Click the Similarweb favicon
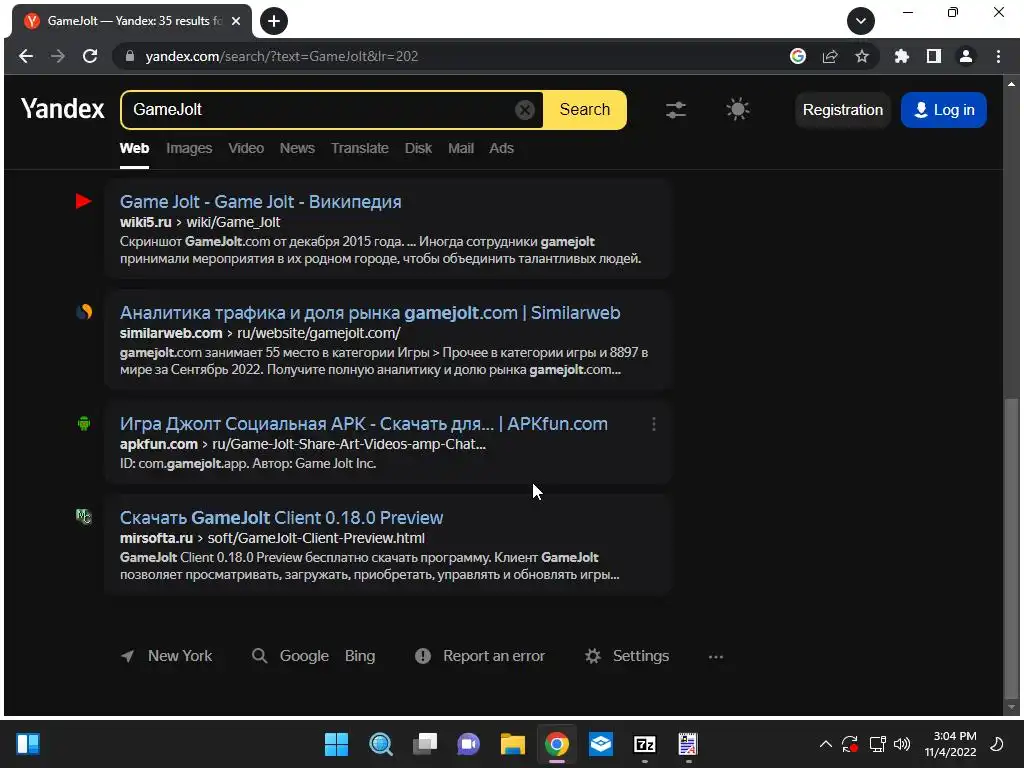Image resolution: width=1024 pixels, height=768 pixels. [84, 312]
